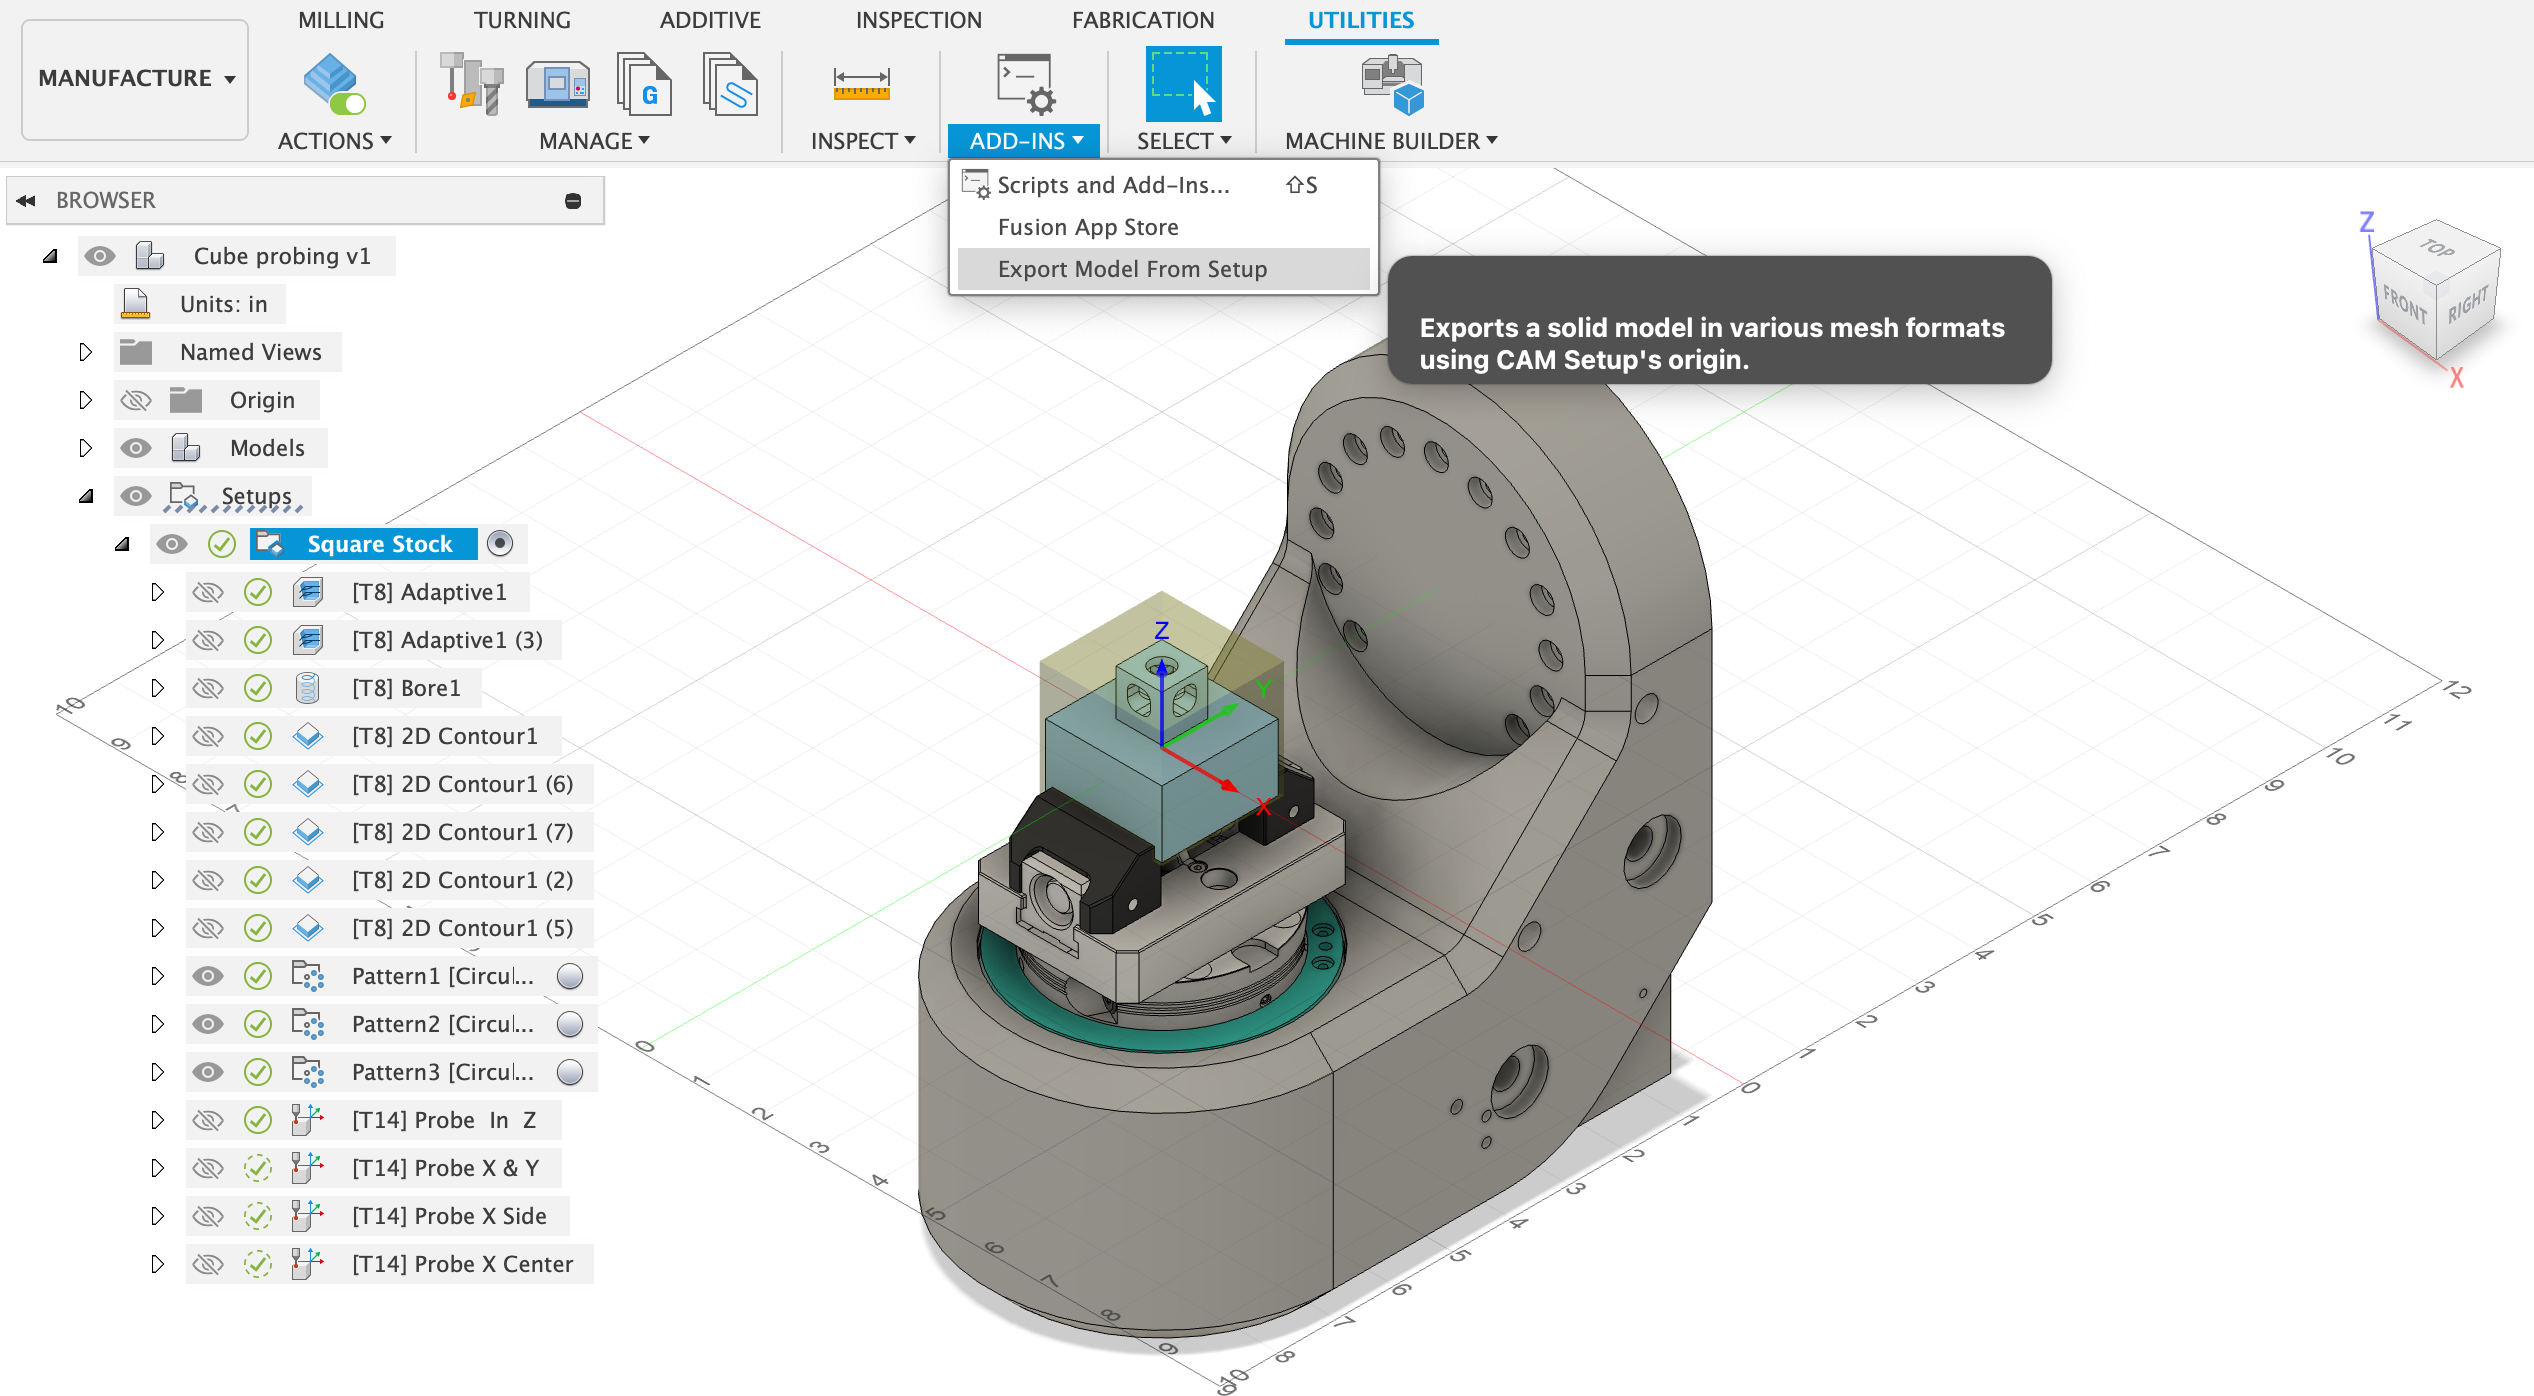Show the [T8] Bore1 operation toolpath

208,688
